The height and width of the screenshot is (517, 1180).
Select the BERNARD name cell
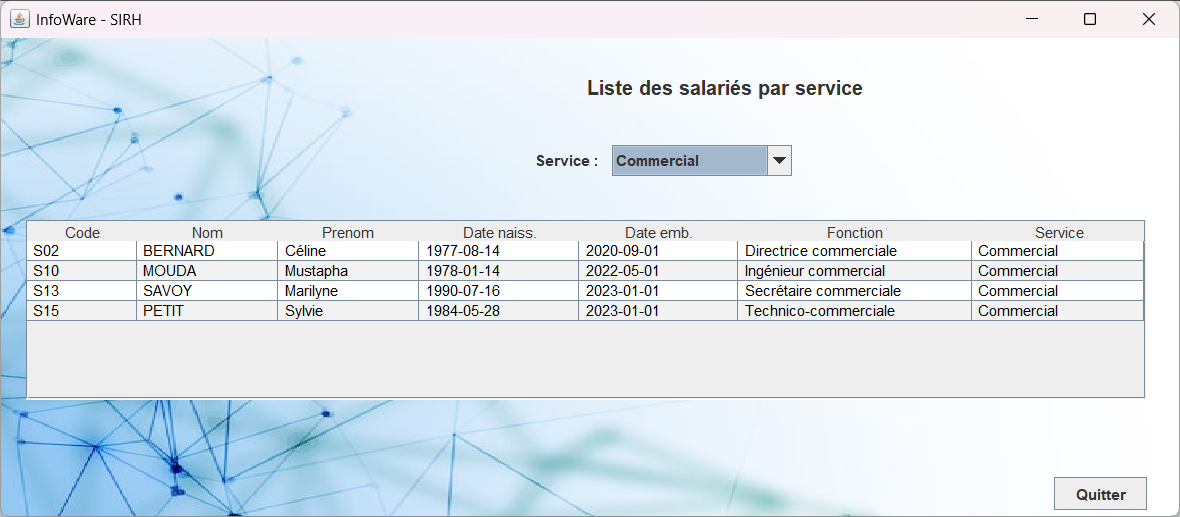click(x=207, y=251)
